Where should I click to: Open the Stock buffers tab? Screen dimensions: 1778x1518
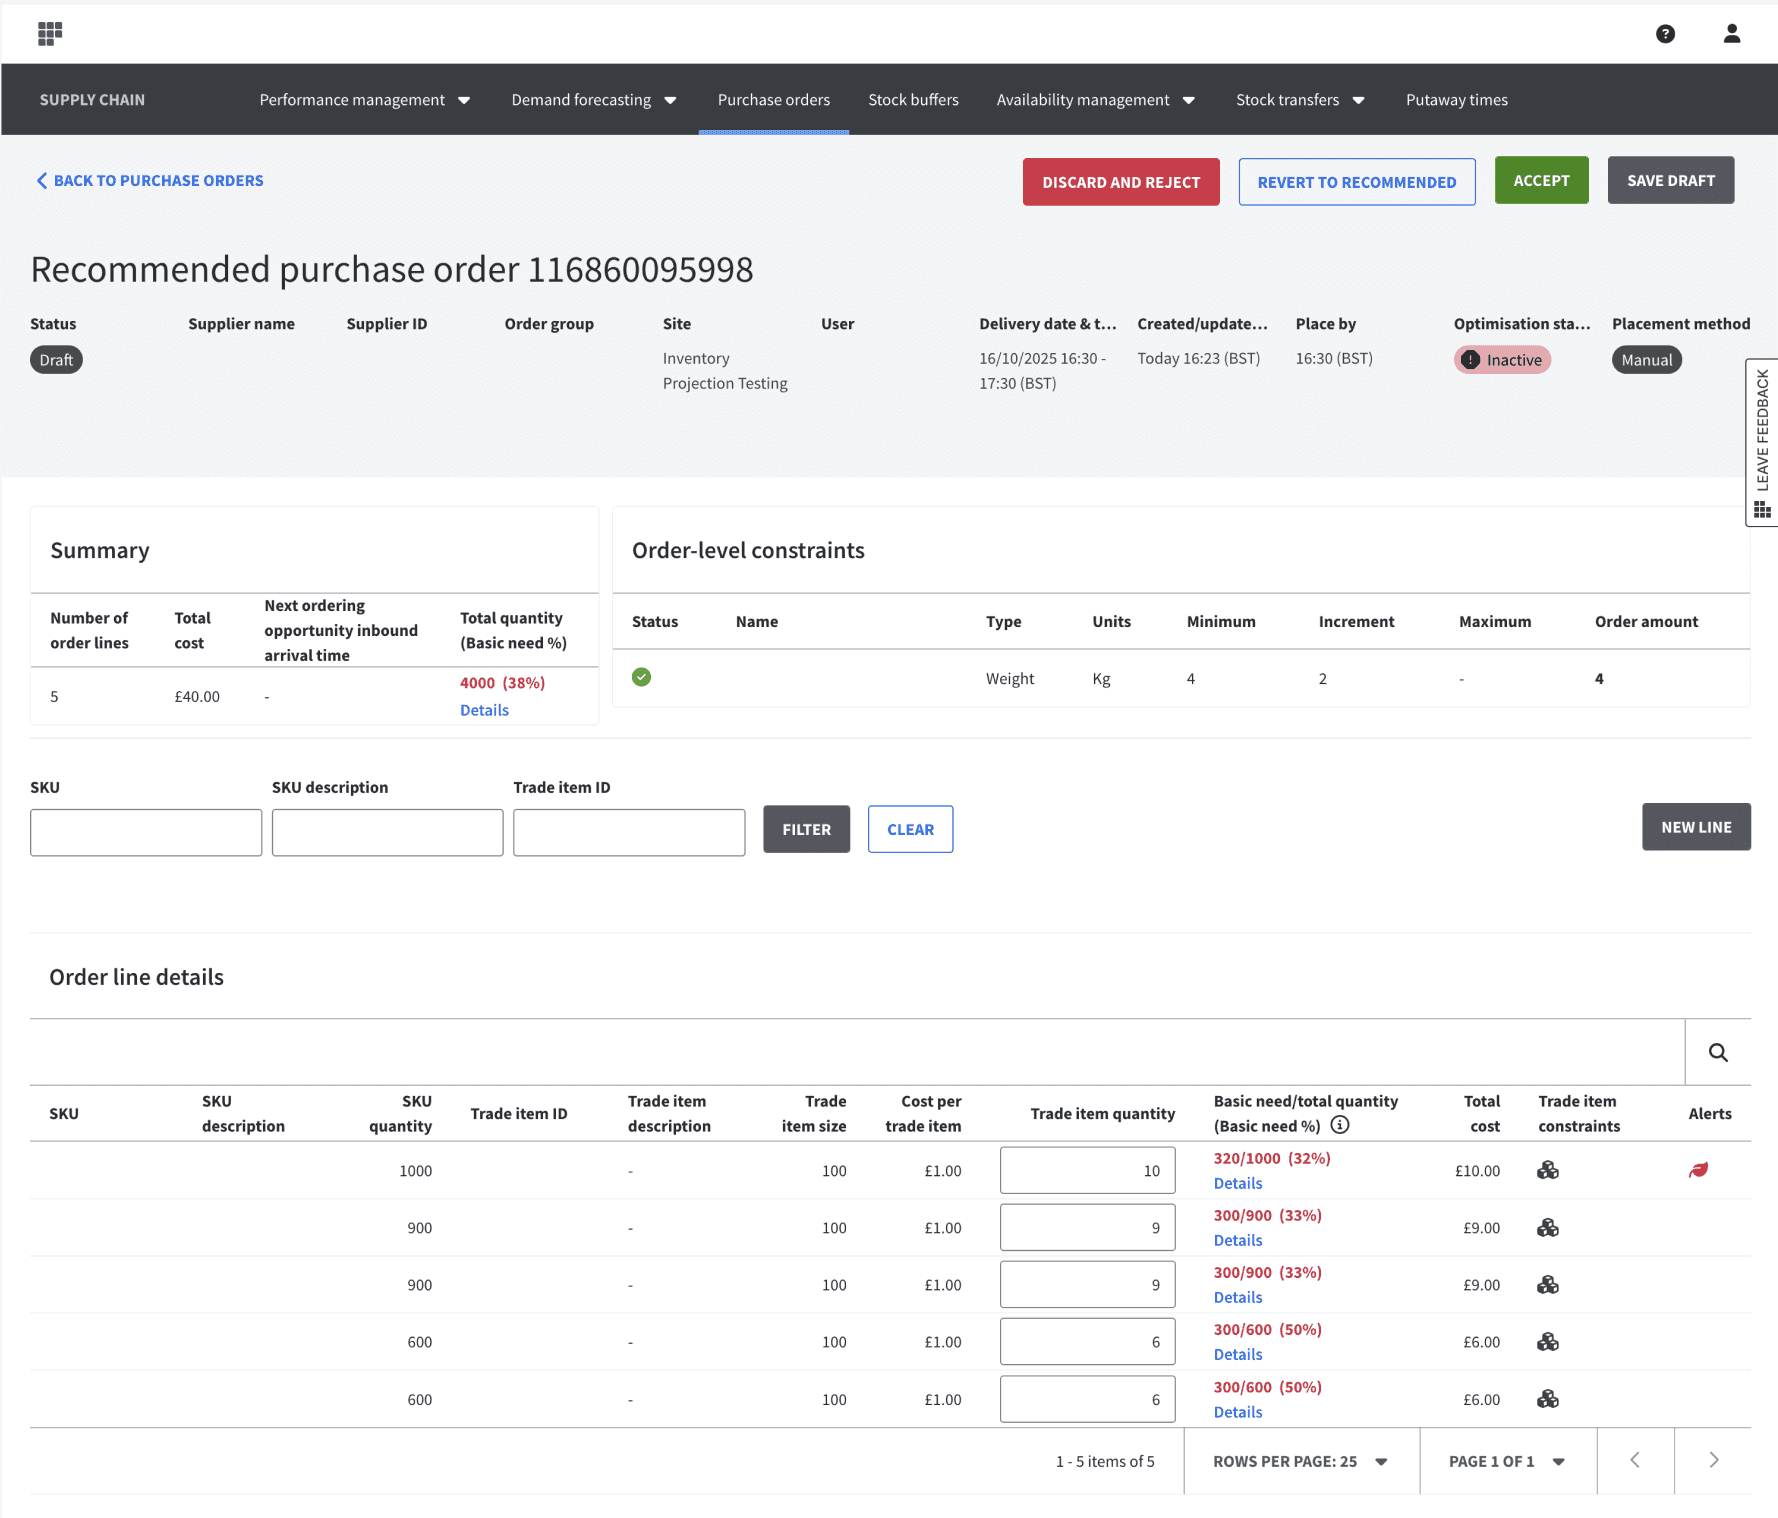(x=913, y=100)
